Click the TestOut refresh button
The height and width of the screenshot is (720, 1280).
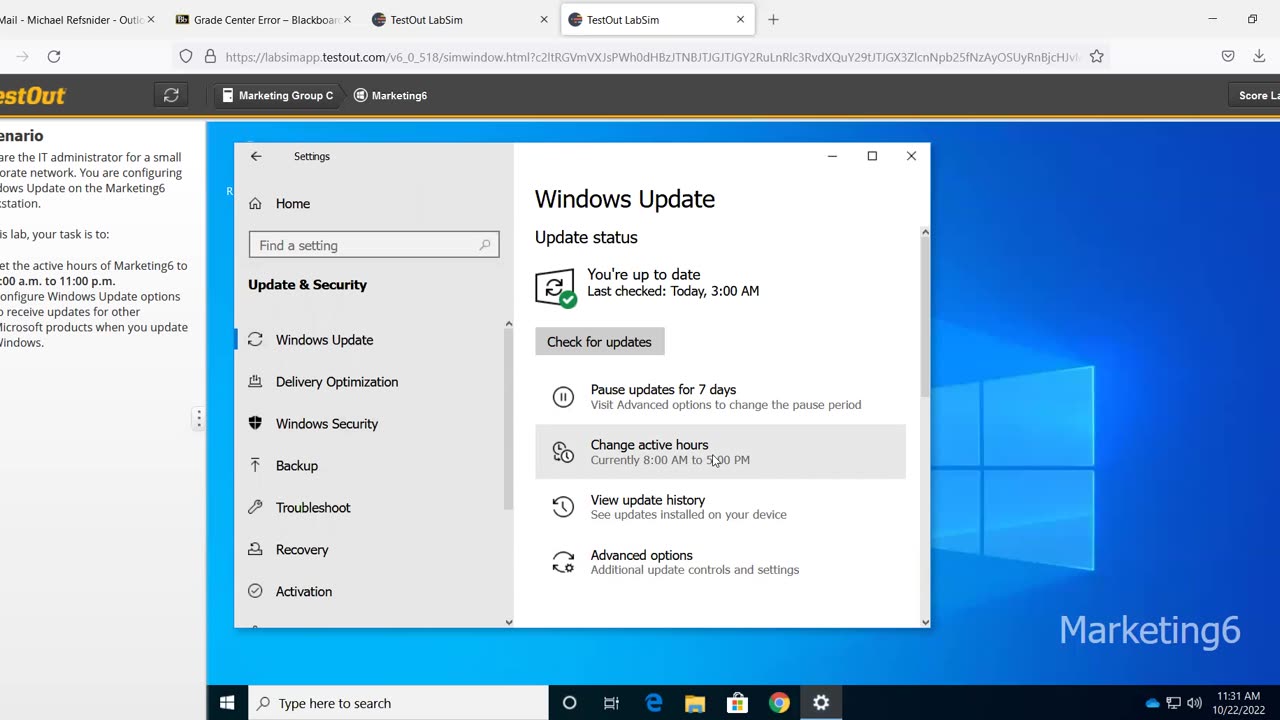click(171, 95)
